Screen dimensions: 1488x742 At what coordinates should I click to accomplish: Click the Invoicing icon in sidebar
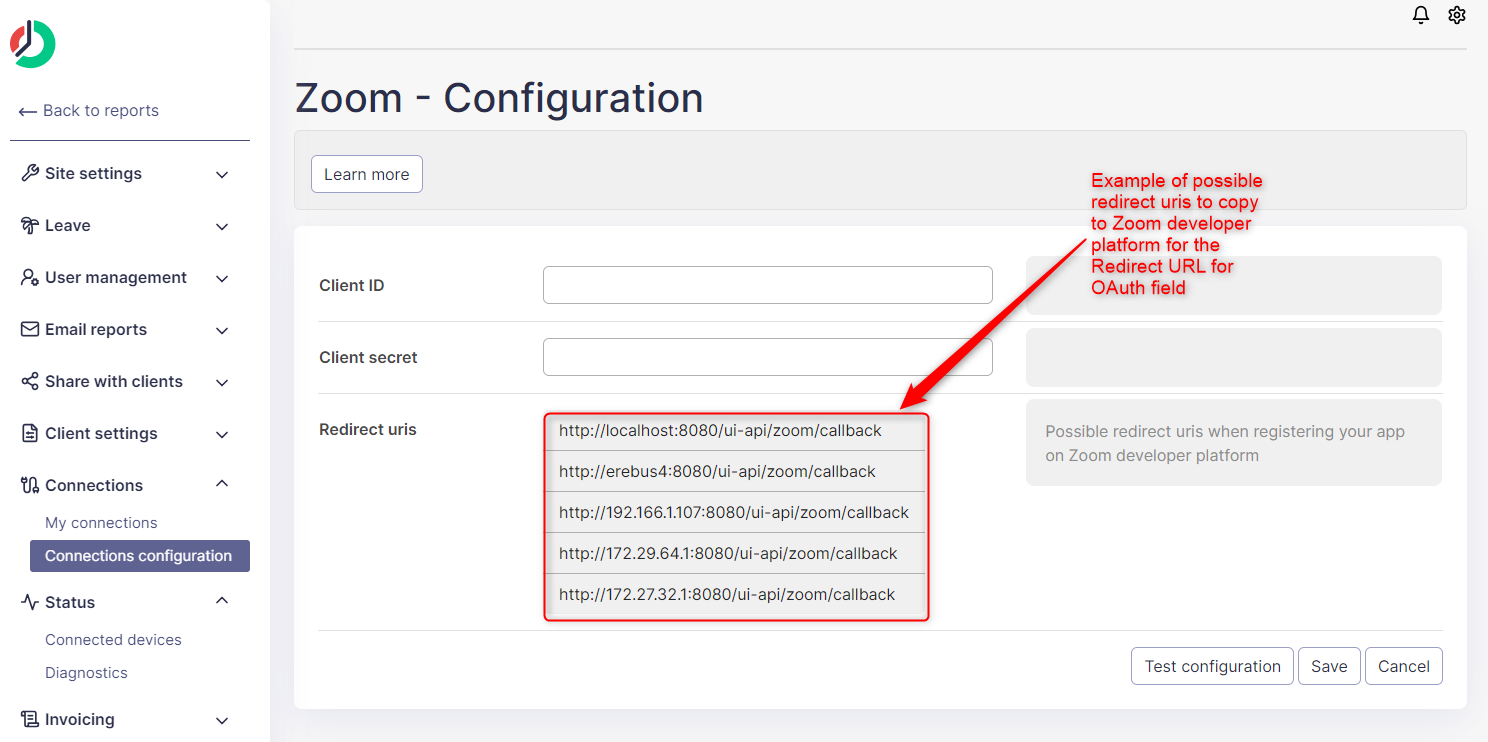pyautogui.click(x=30, y=719)
